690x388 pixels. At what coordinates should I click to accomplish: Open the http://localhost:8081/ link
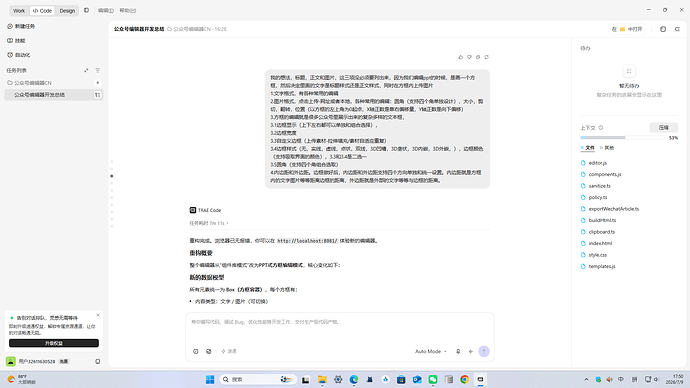pos(307,241)
